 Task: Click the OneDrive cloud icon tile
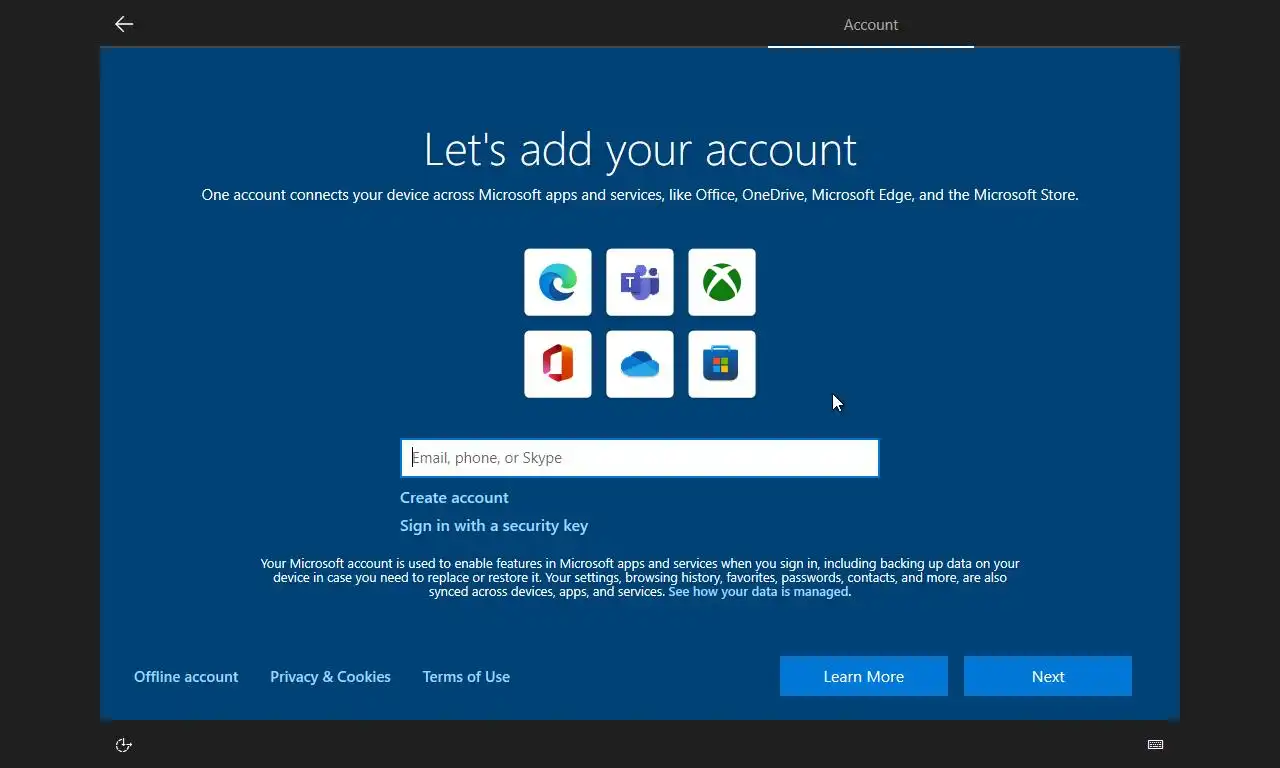coord(640,364)
